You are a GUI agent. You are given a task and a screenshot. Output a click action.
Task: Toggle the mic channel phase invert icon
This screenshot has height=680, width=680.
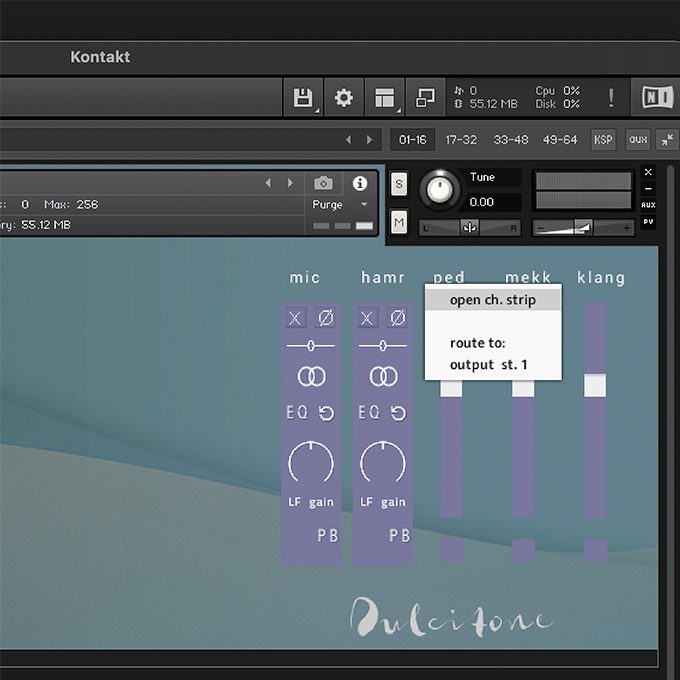(x=326, y=318)
